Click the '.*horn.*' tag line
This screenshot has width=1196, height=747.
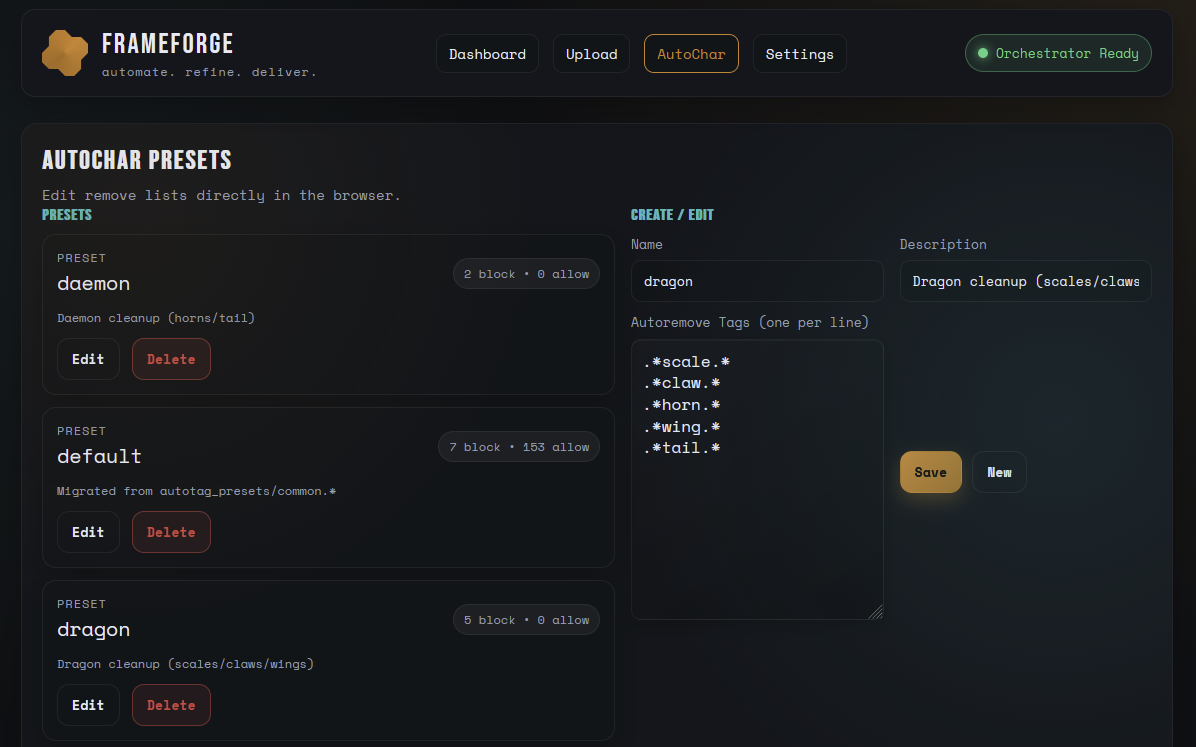point(682,405)
